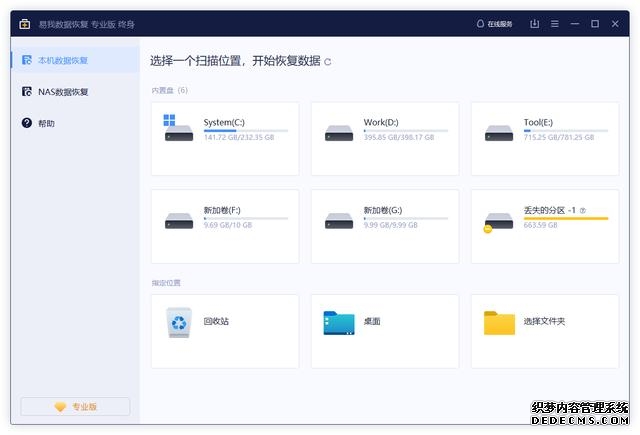Click the 选择文件夹 label
This screenshot has height=435, width=640.
544,321
